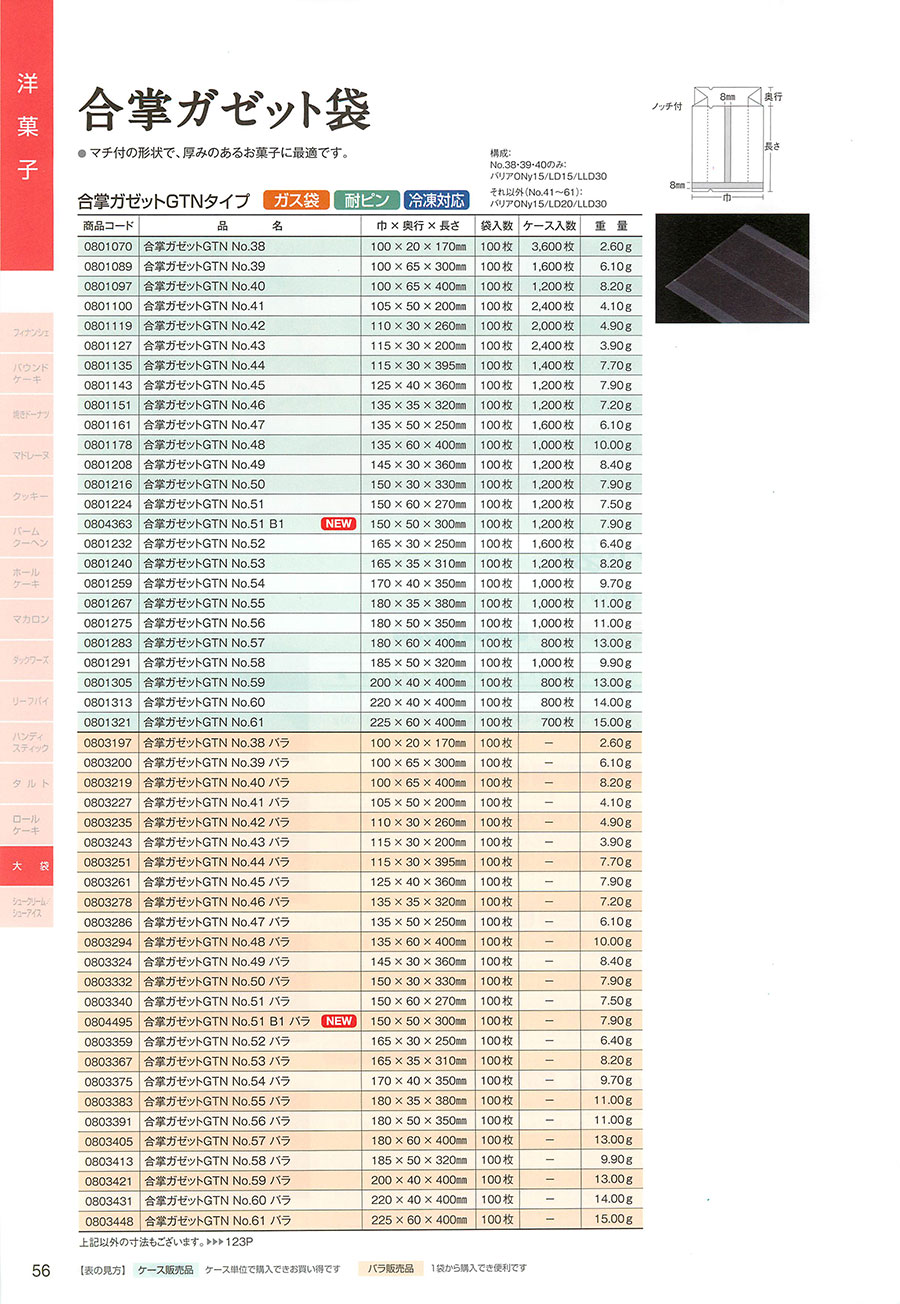Screen dimensions: 900x1304
Task: Click the green 耐ピン badge
Action: tap(367, 200)
